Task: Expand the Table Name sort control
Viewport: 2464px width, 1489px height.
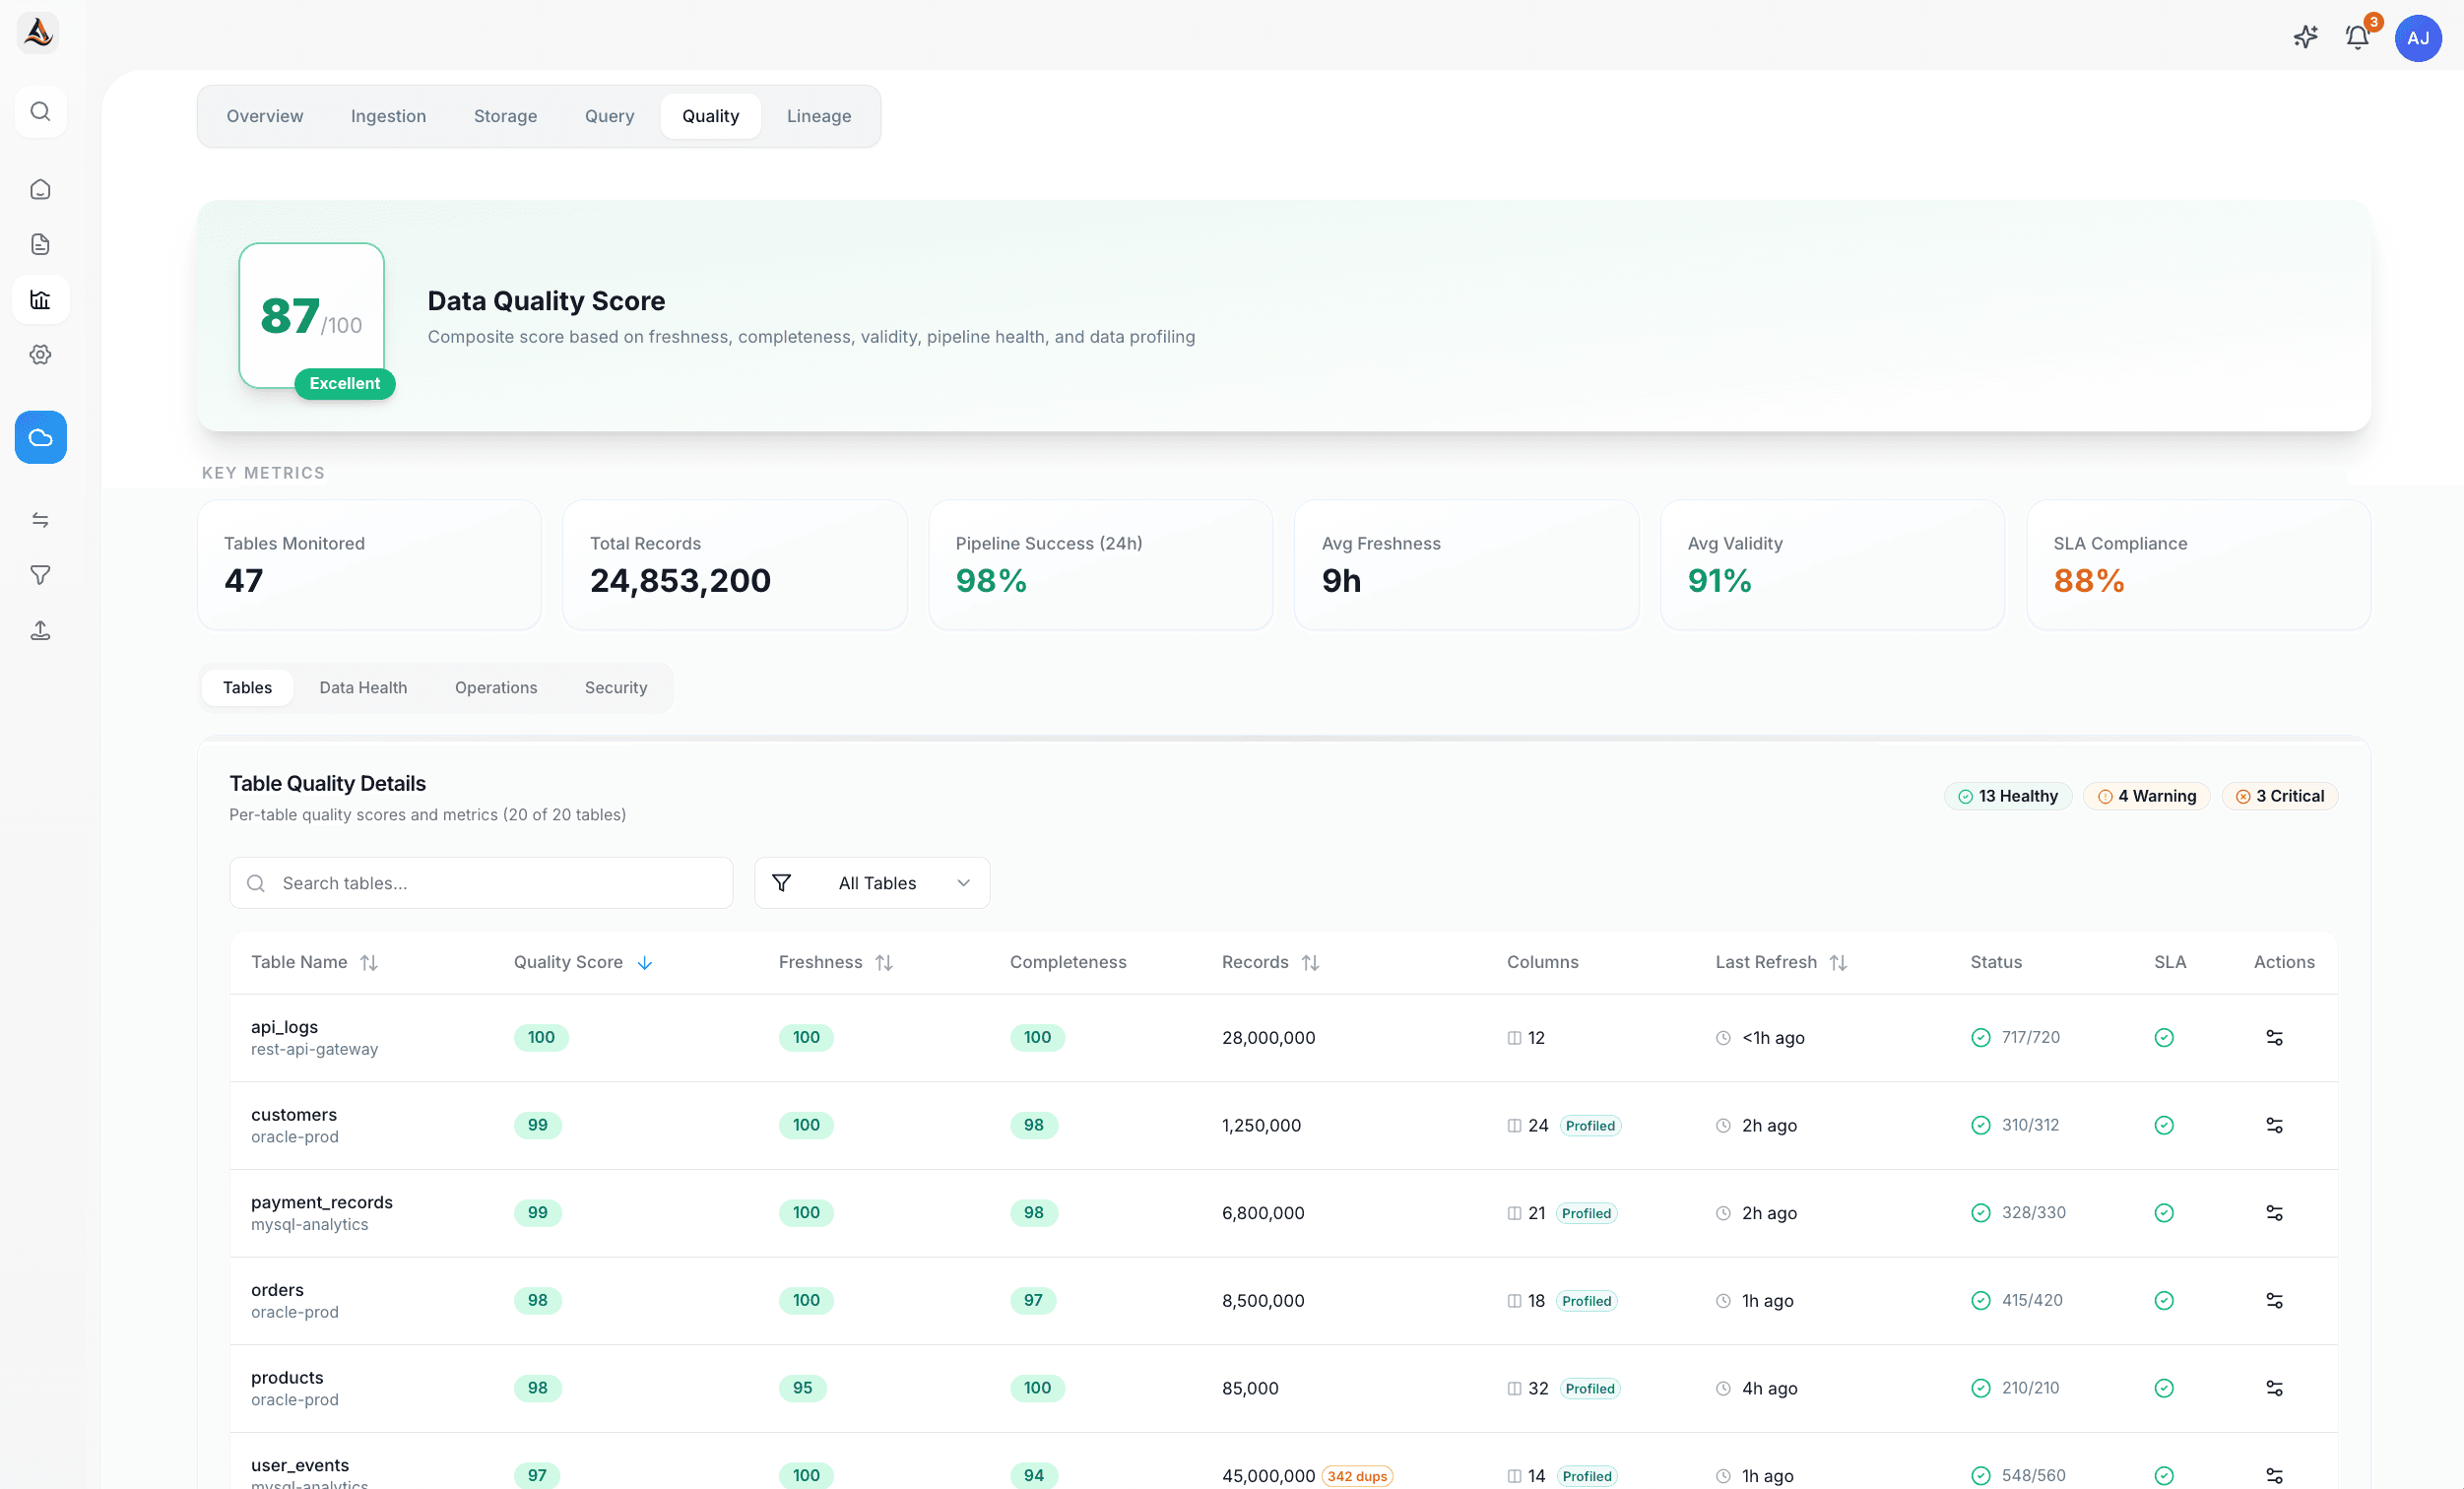Action: click(x=369, y=962)
